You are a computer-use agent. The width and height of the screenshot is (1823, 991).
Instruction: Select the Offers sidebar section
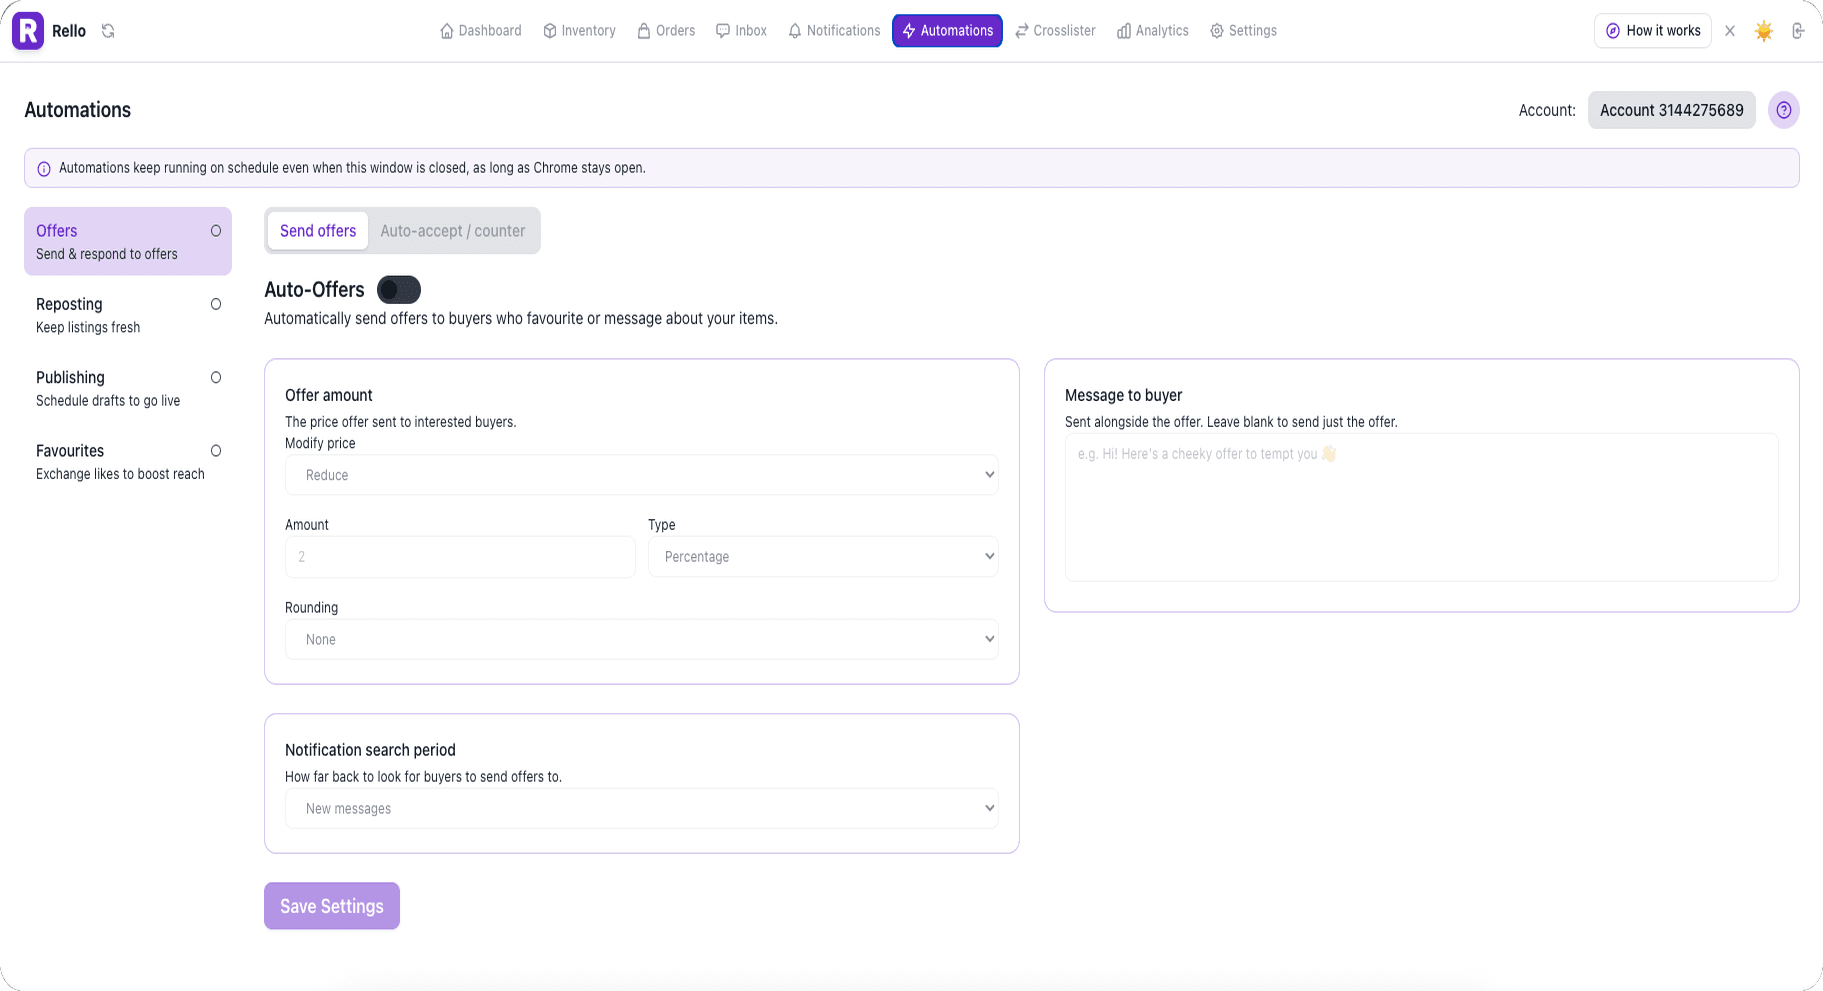pyautogui.click(x=128, y=241)
